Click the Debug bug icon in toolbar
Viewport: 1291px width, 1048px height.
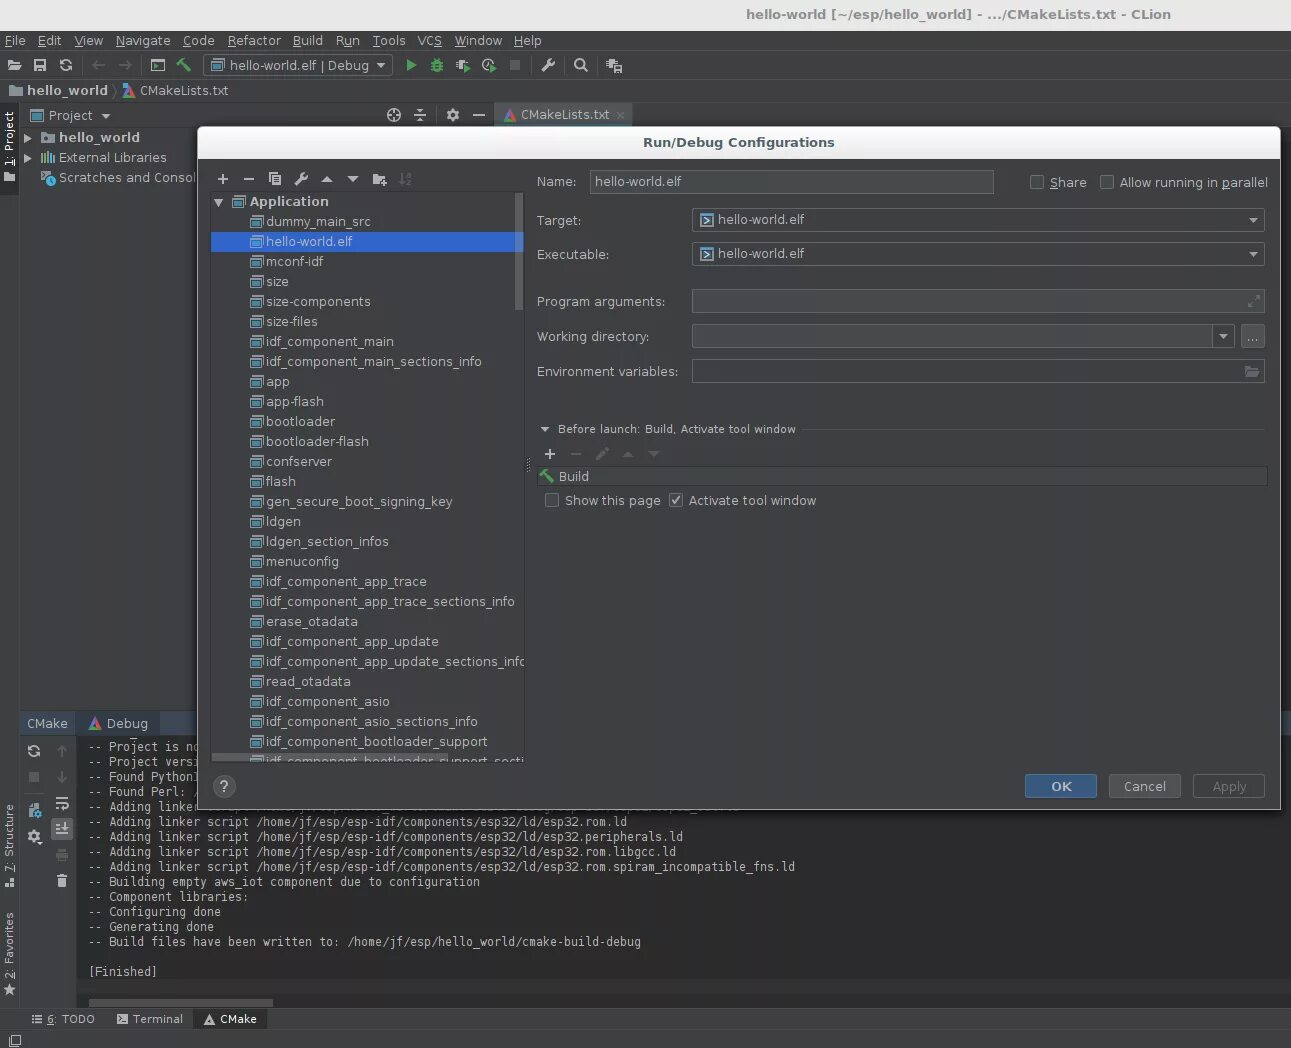pos(437,65)
